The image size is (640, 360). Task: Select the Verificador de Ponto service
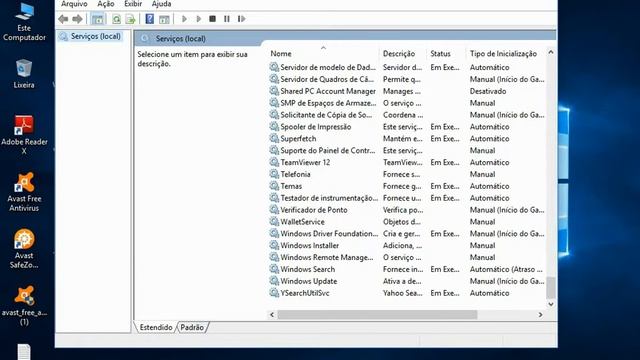313,210
